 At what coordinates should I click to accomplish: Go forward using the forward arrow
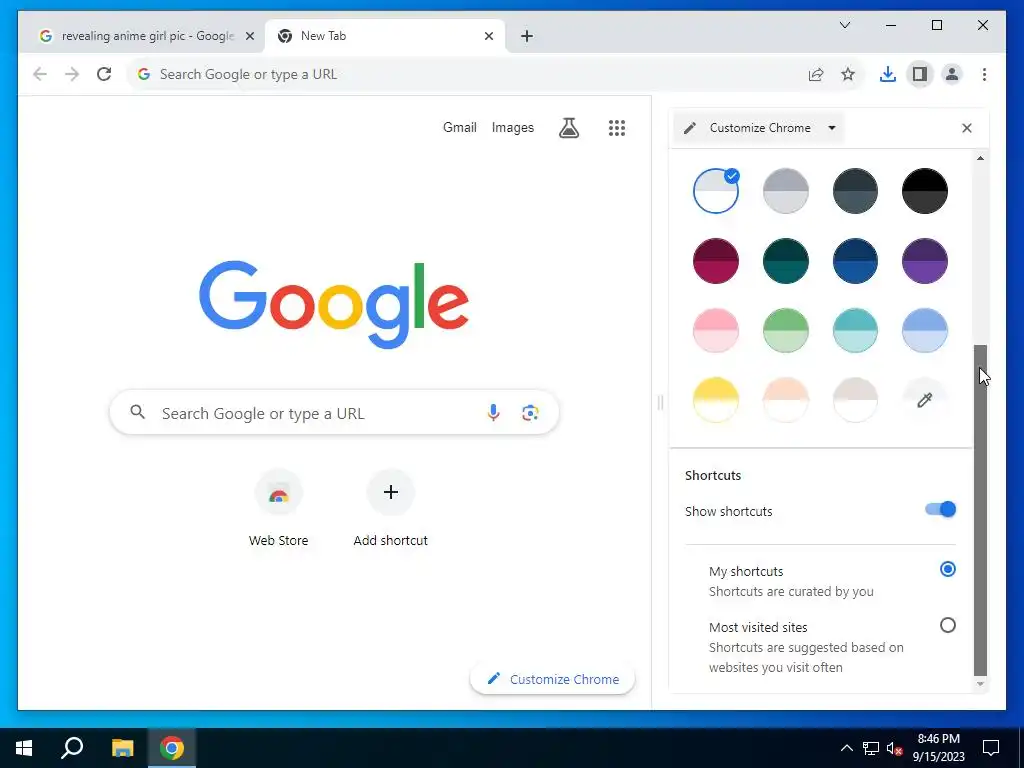72,74
